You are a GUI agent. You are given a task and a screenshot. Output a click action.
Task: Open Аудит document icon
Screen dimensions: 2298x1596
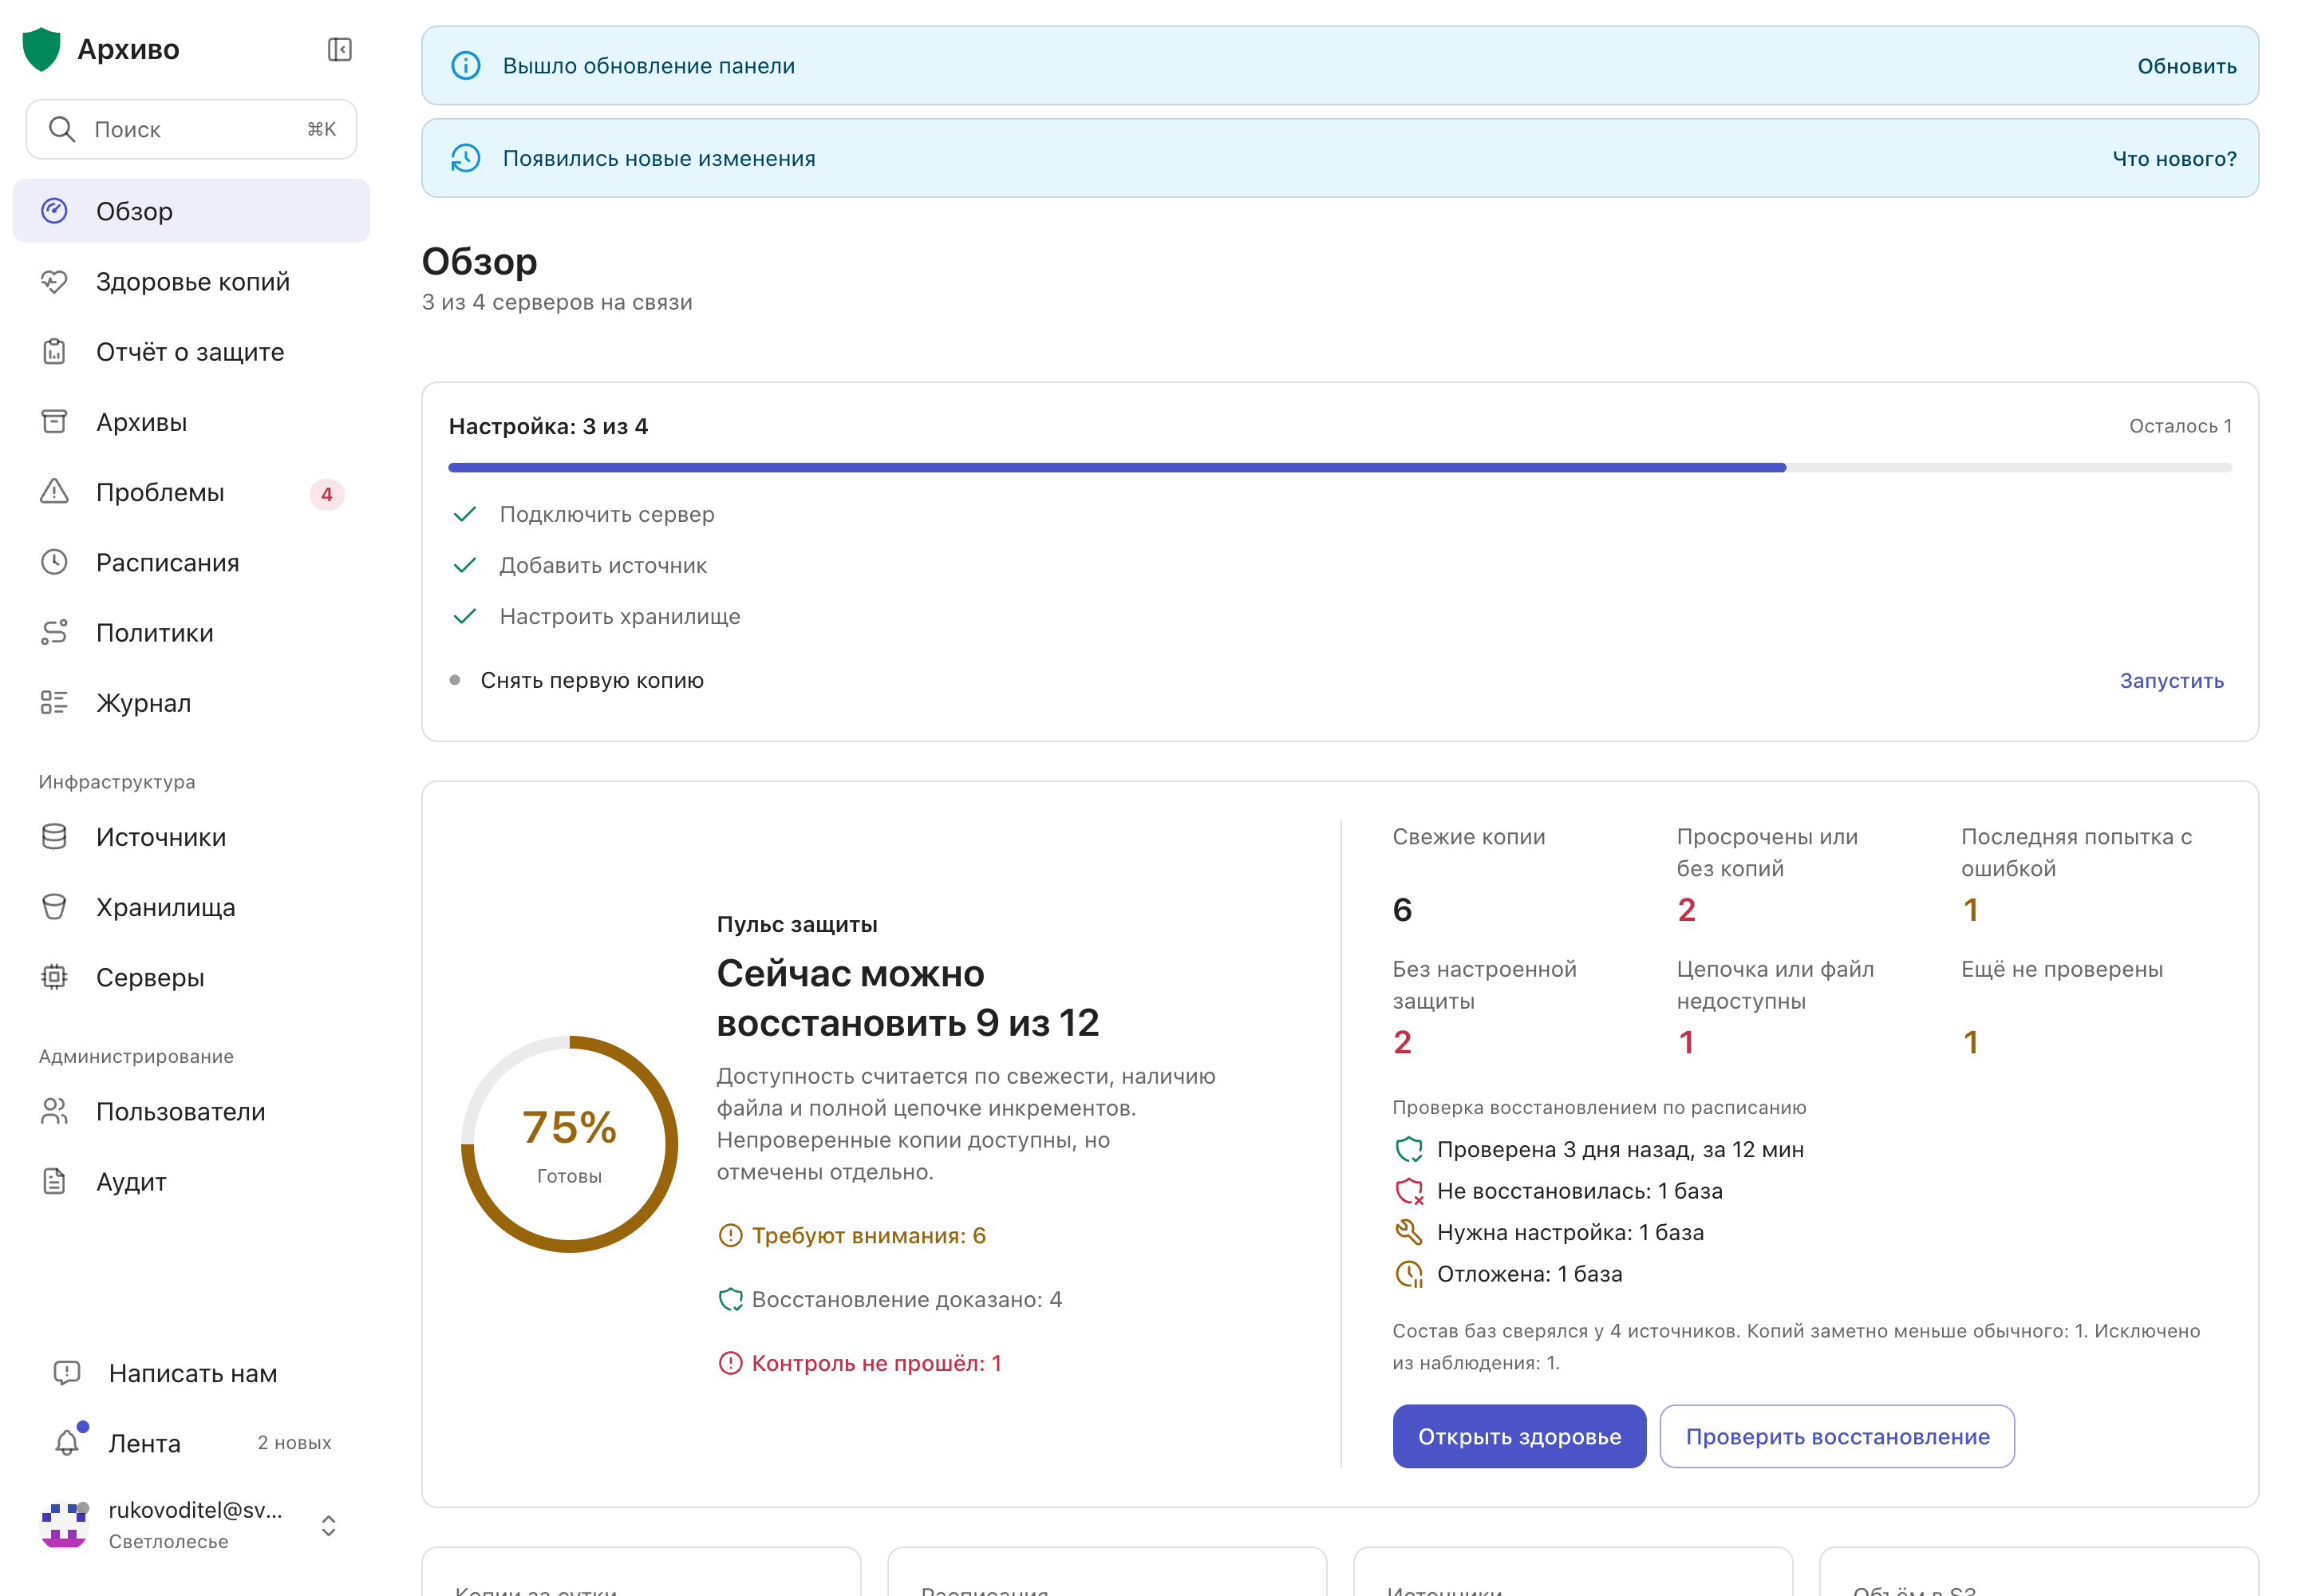tap(54, 1181)
